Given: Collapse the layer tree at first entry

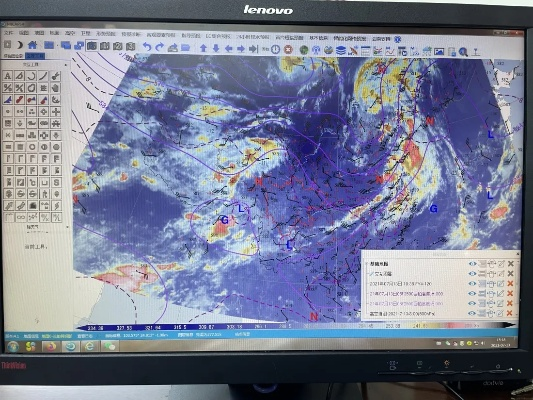Looking at the screenshot, I should [x=366, y=264].
